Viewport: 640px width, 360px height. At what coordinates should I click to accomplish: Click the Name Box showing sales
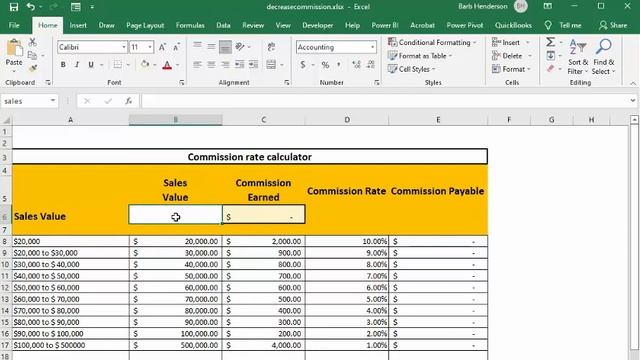25,101
